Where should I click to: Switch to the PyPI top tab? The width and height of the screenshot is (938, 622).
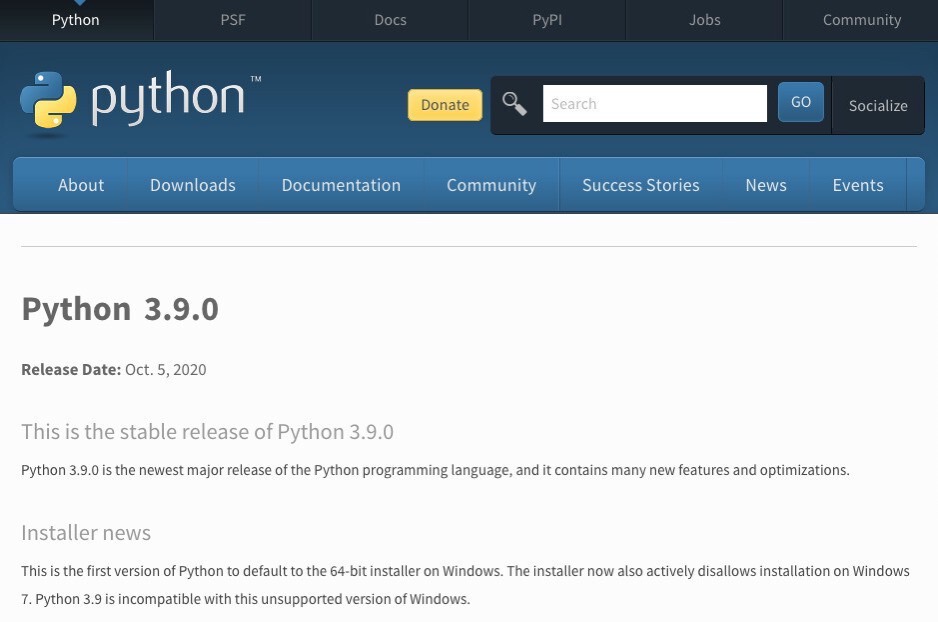[547, 20]
